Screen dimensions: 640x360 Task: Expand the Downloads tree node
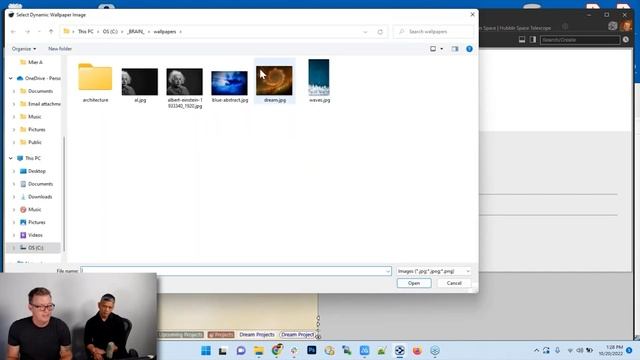[14, 197]
